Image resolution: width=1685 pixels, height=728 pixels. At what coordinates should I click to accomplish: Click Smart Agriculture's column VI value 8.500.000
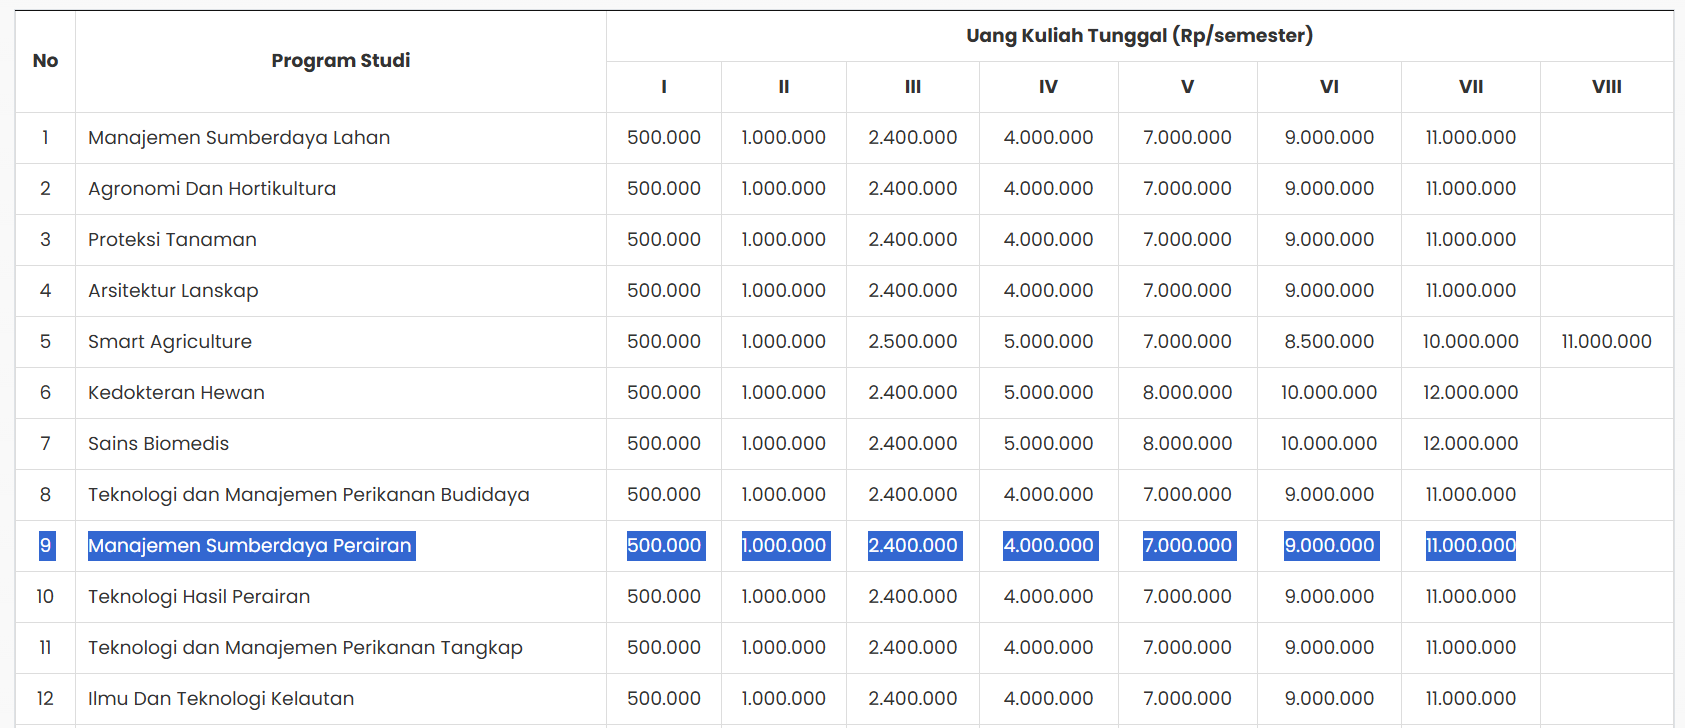tap(1328, 342)
